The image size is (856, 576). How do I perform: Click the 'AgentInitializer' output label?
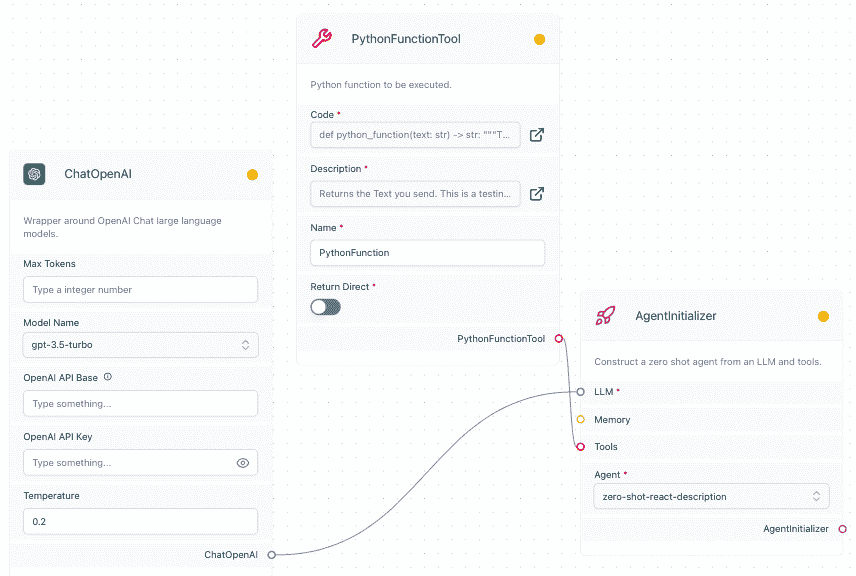click(796, 529)
